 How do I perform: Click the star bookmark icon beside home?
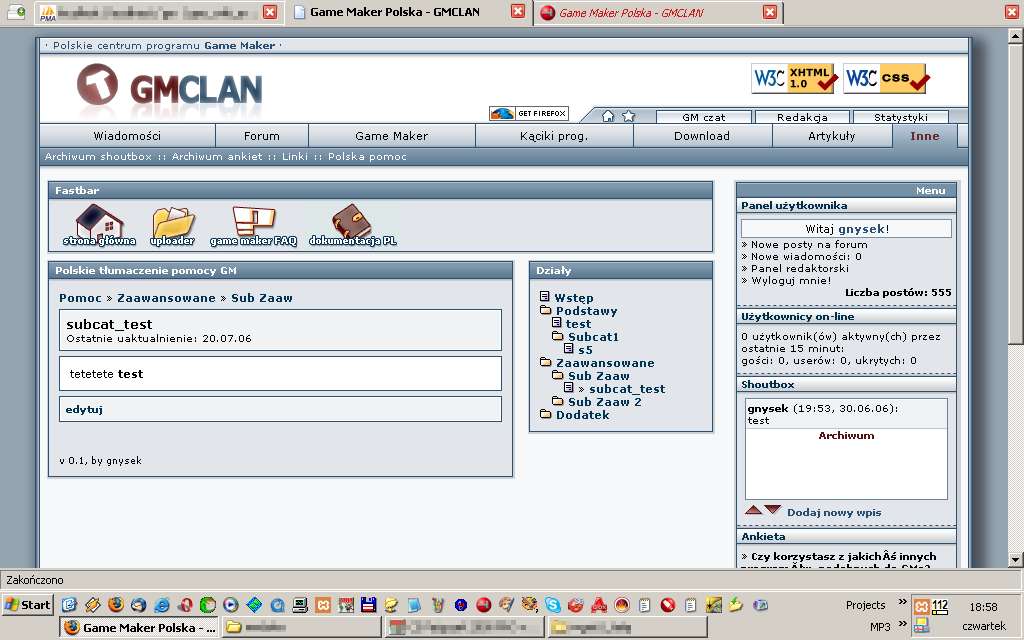(628, 116)
